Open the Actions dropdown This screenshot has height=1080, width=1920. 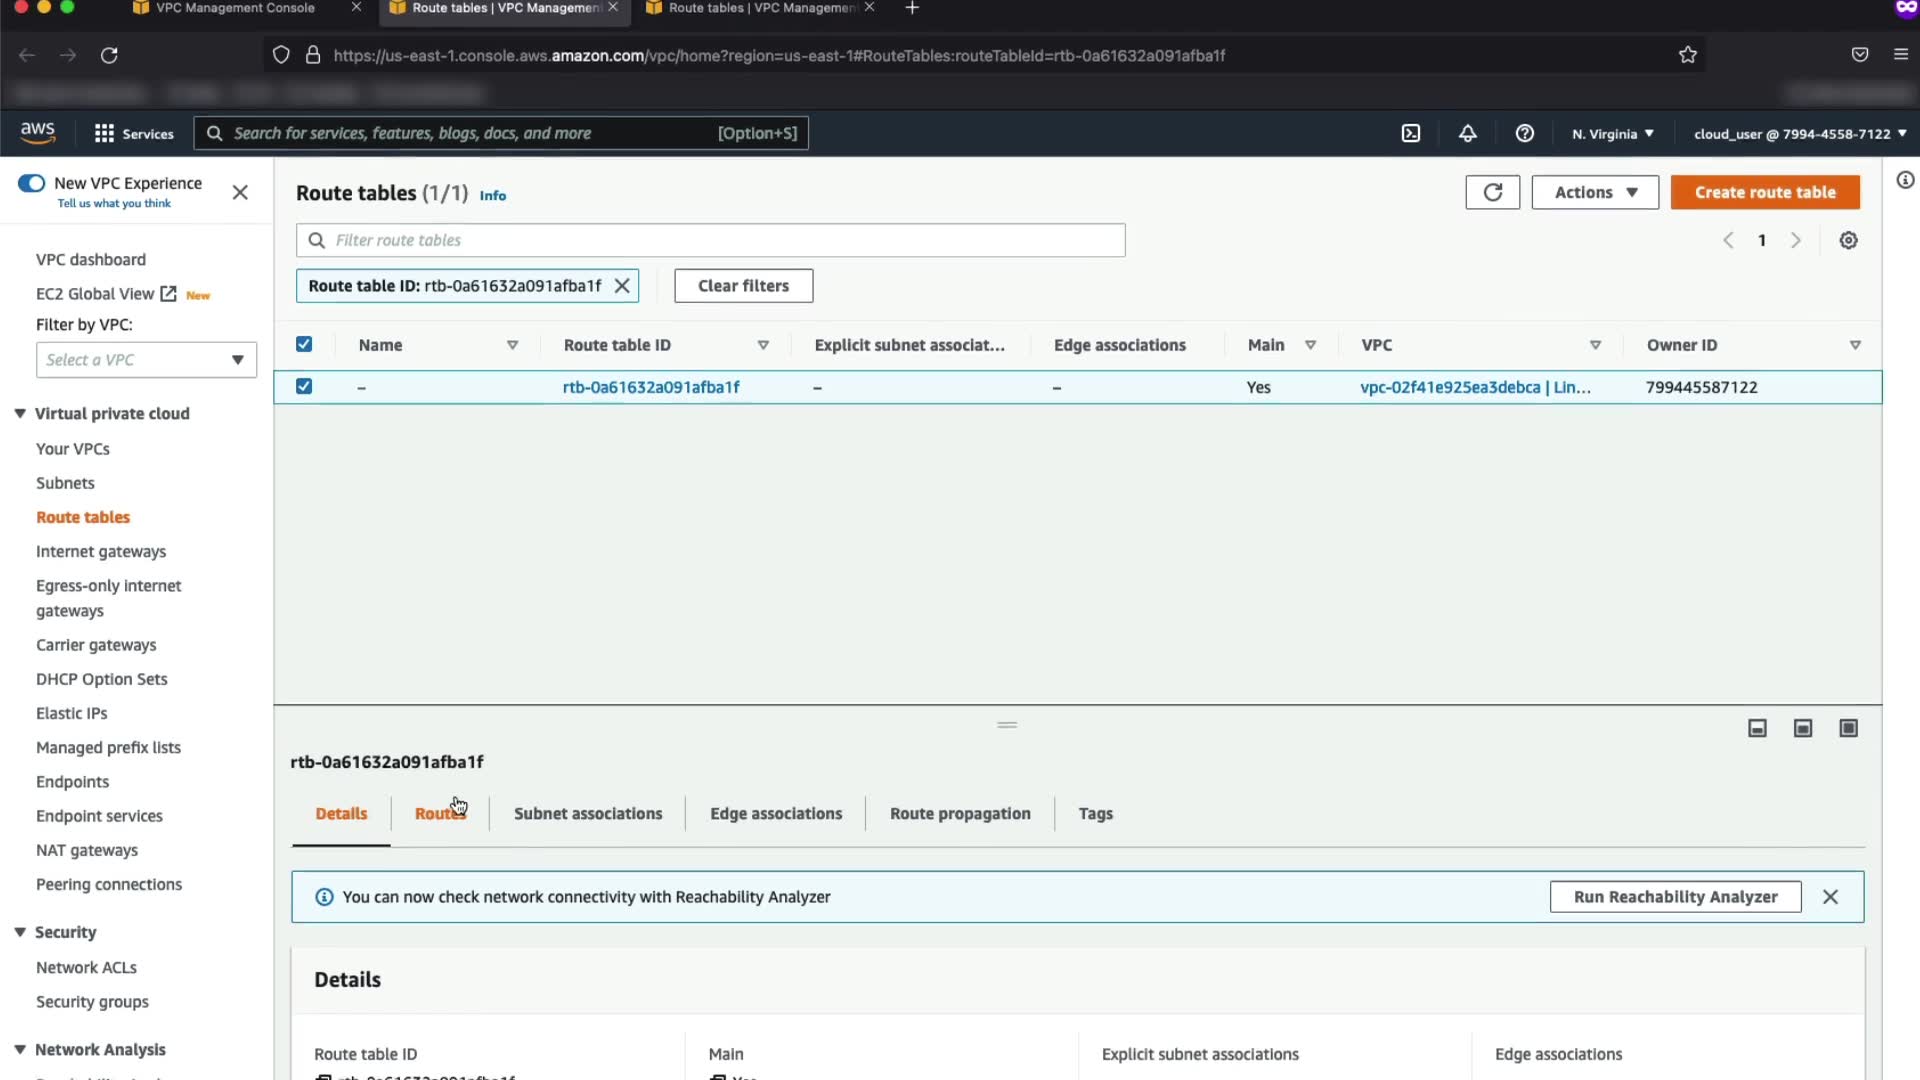(x=1595, y=192)
